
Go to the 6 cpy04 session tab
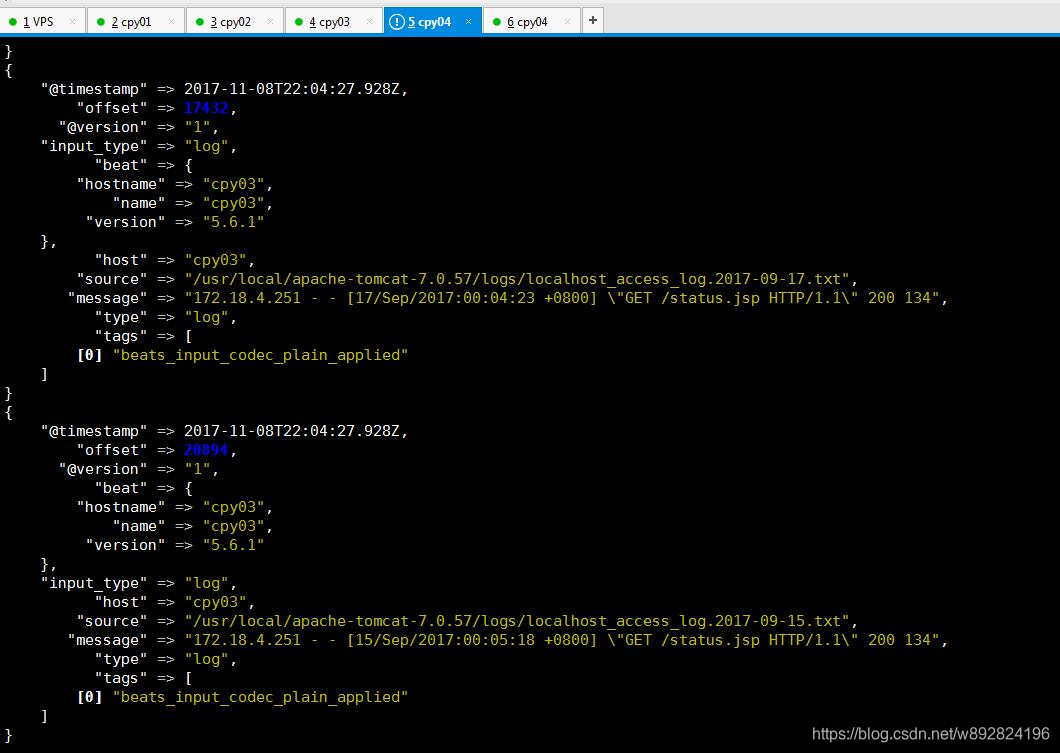pyautogui.click(x=531, y=22)
